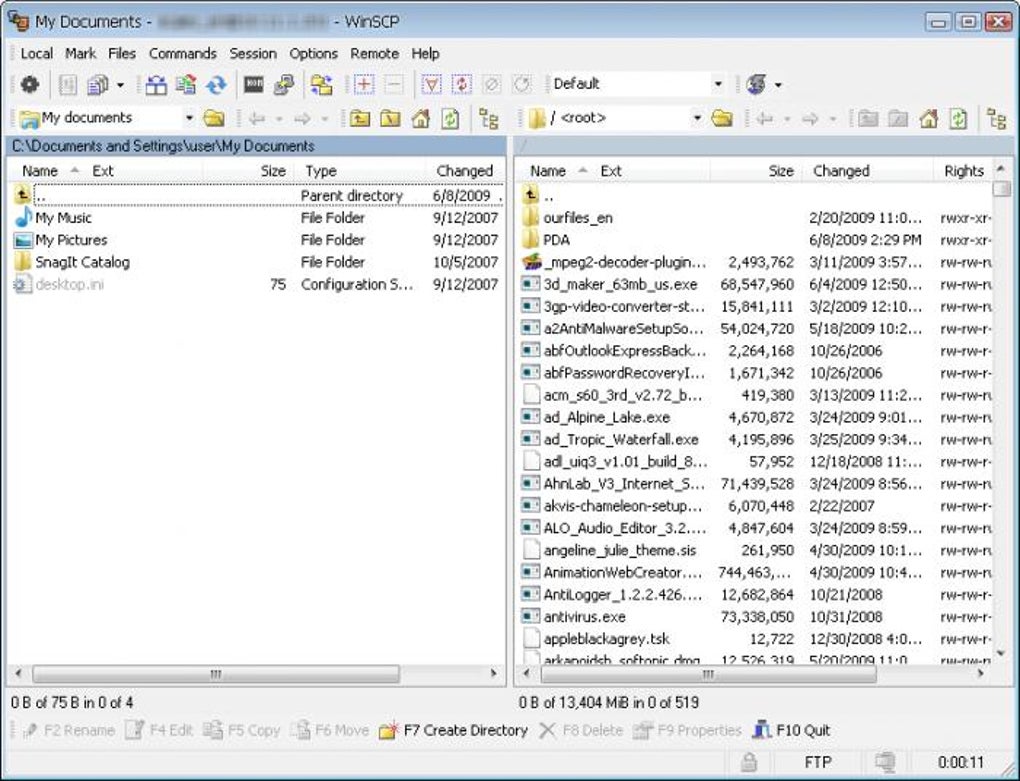The image size is (1020, 781).
Task: Open remote directory folder icon beside root
Action: point(721,118)
